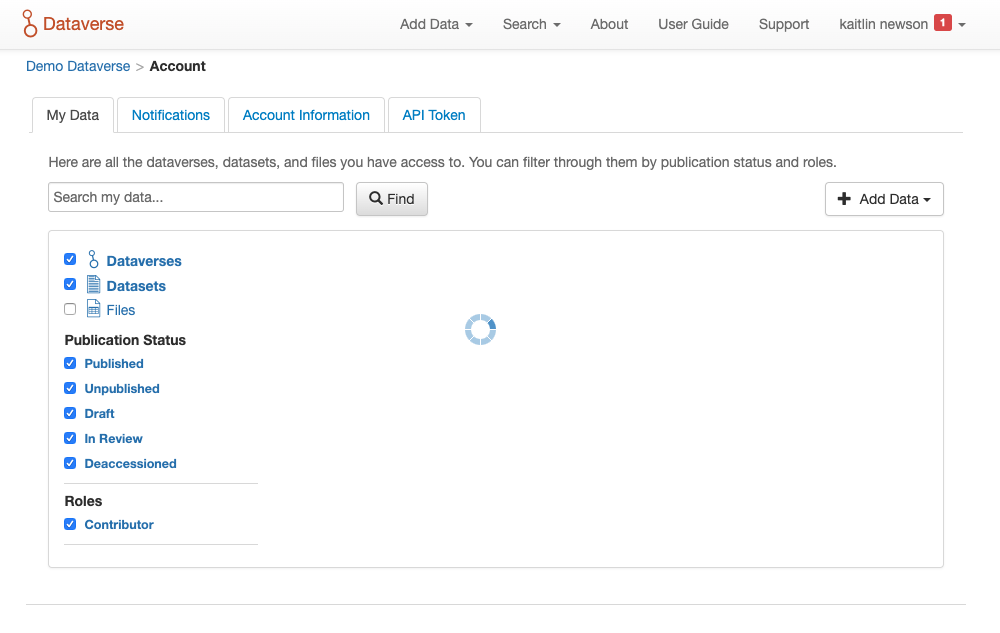Viewport: 1000px width, 633px height.
Task: Open the Search navbar dropdown
Action: (531, 24)
